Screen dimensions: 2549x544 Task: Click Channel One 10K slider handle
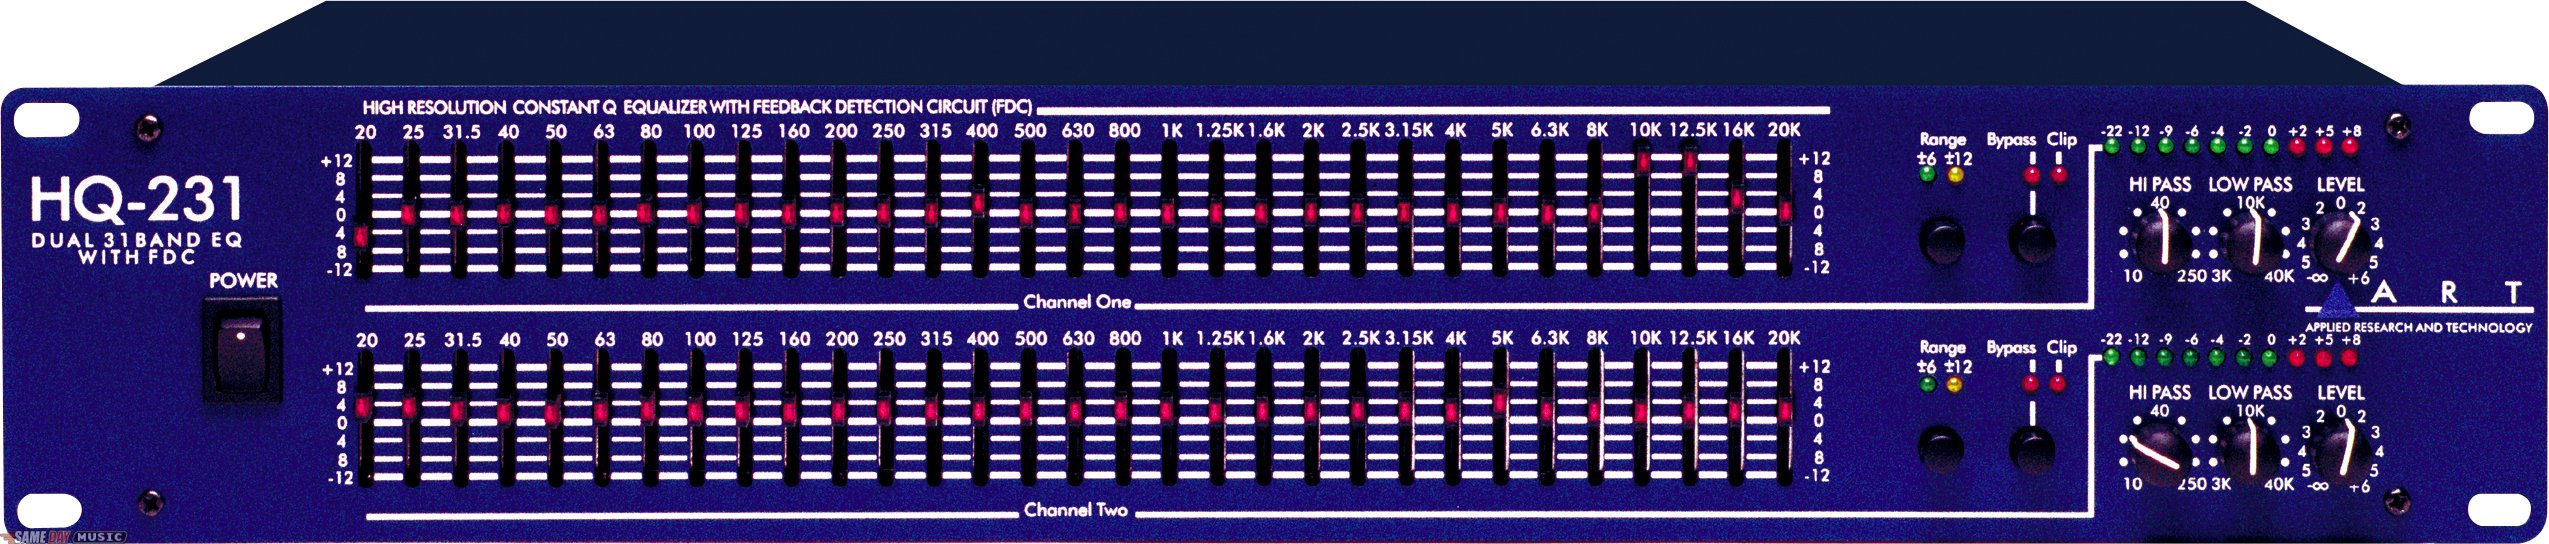(1643, 161)
